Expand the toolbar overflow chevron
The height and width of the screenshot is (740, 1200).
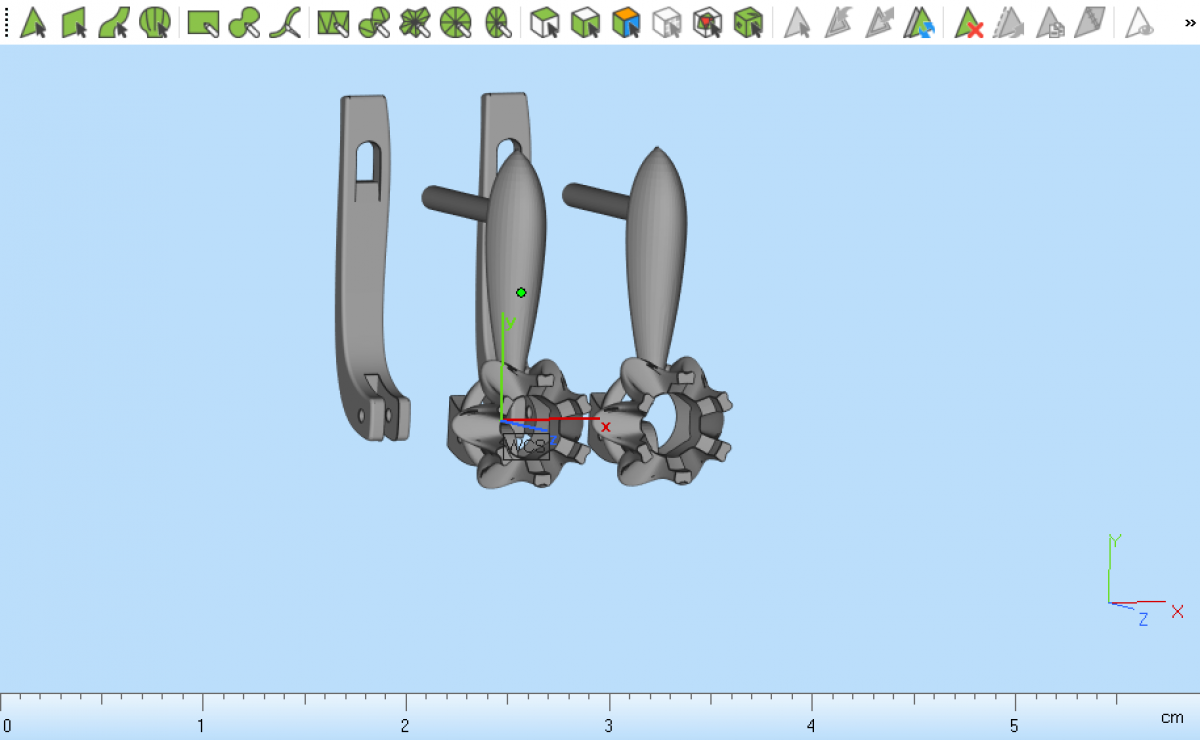(x=1190, y=22)
